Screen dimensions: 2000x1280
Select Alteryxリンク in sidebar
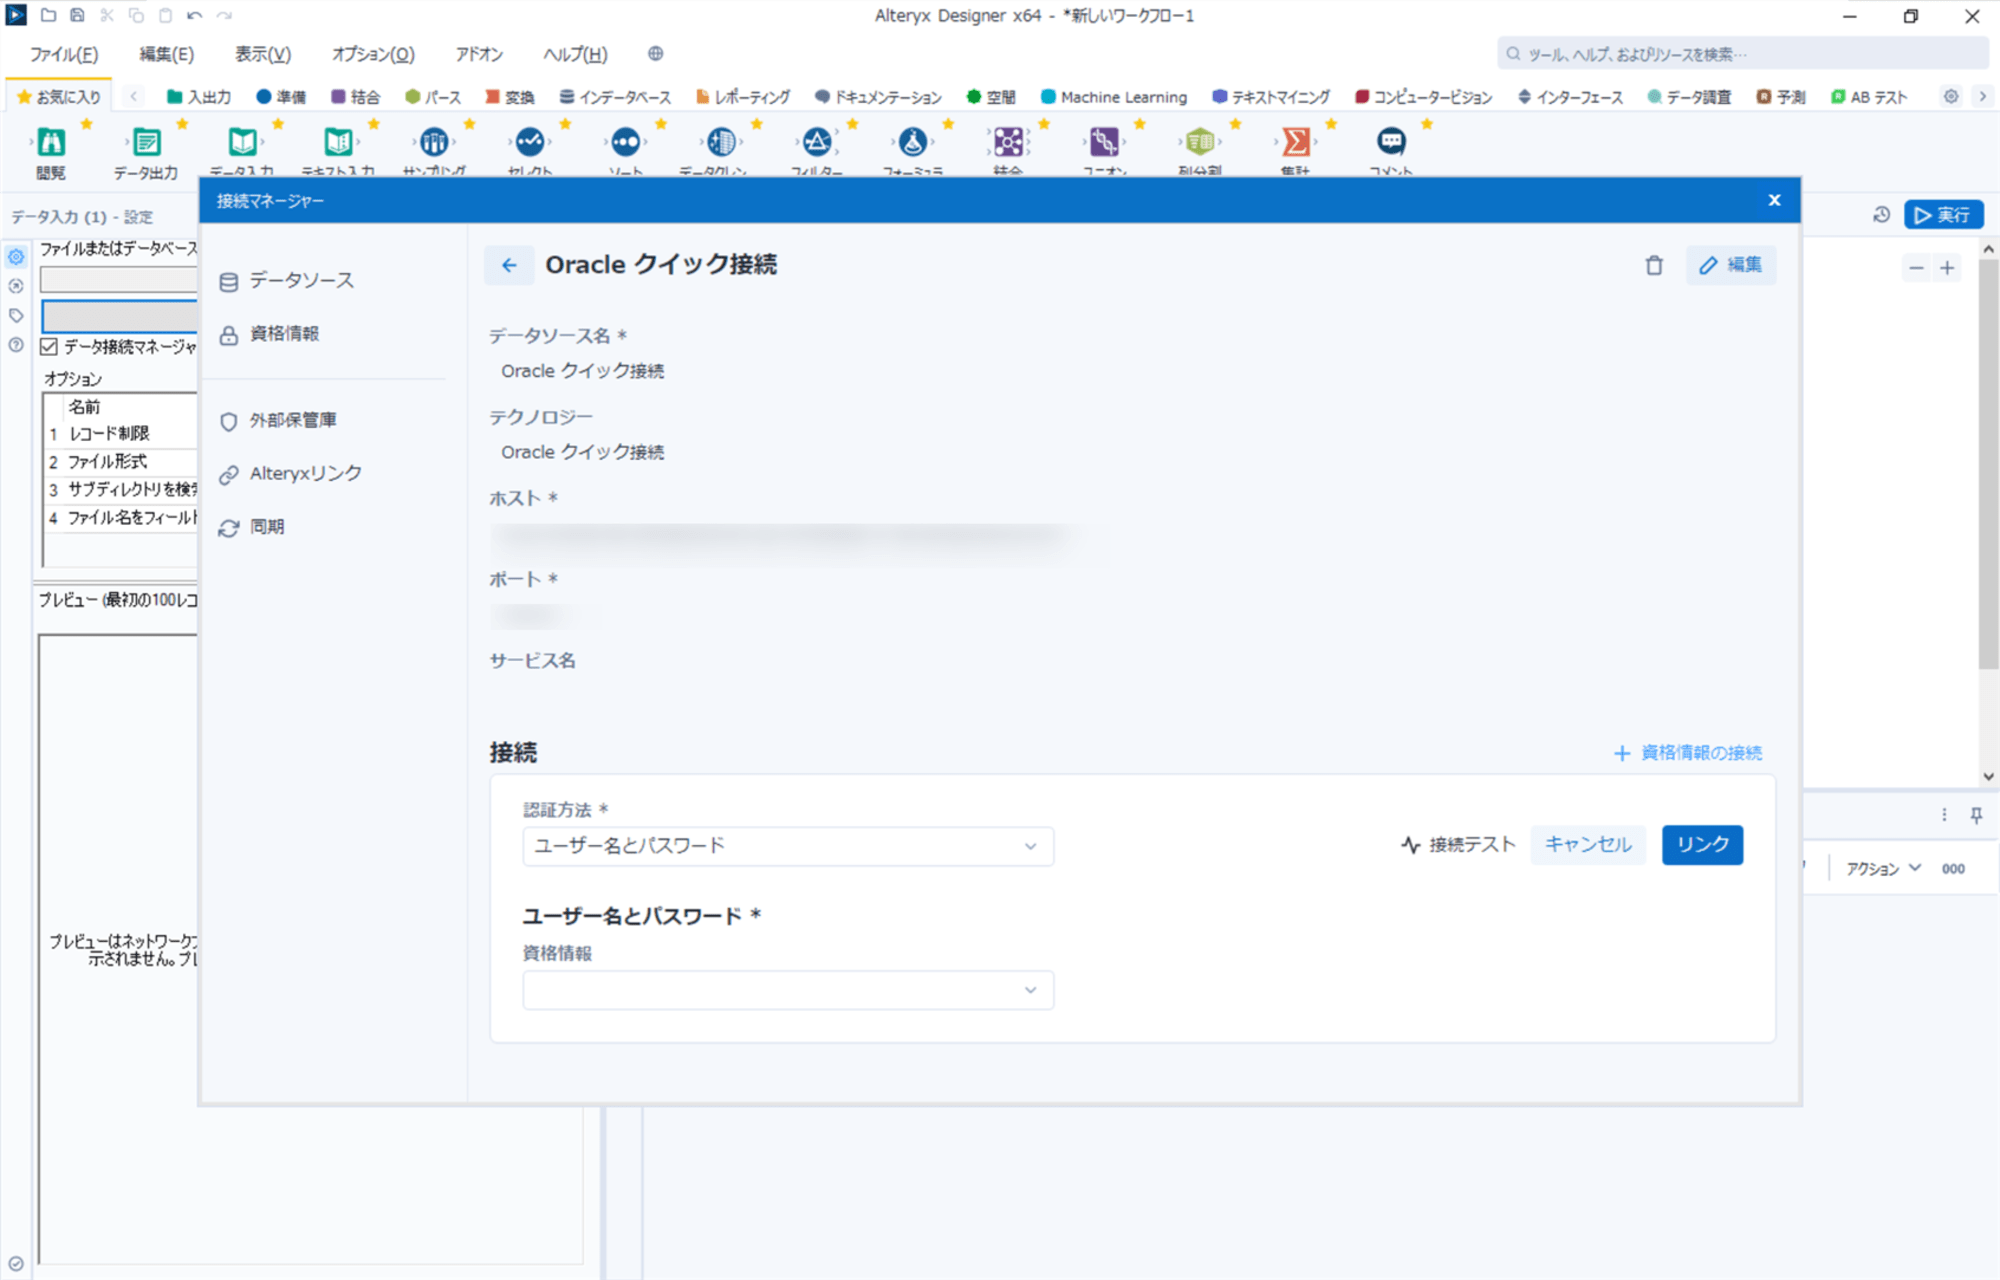292,473
